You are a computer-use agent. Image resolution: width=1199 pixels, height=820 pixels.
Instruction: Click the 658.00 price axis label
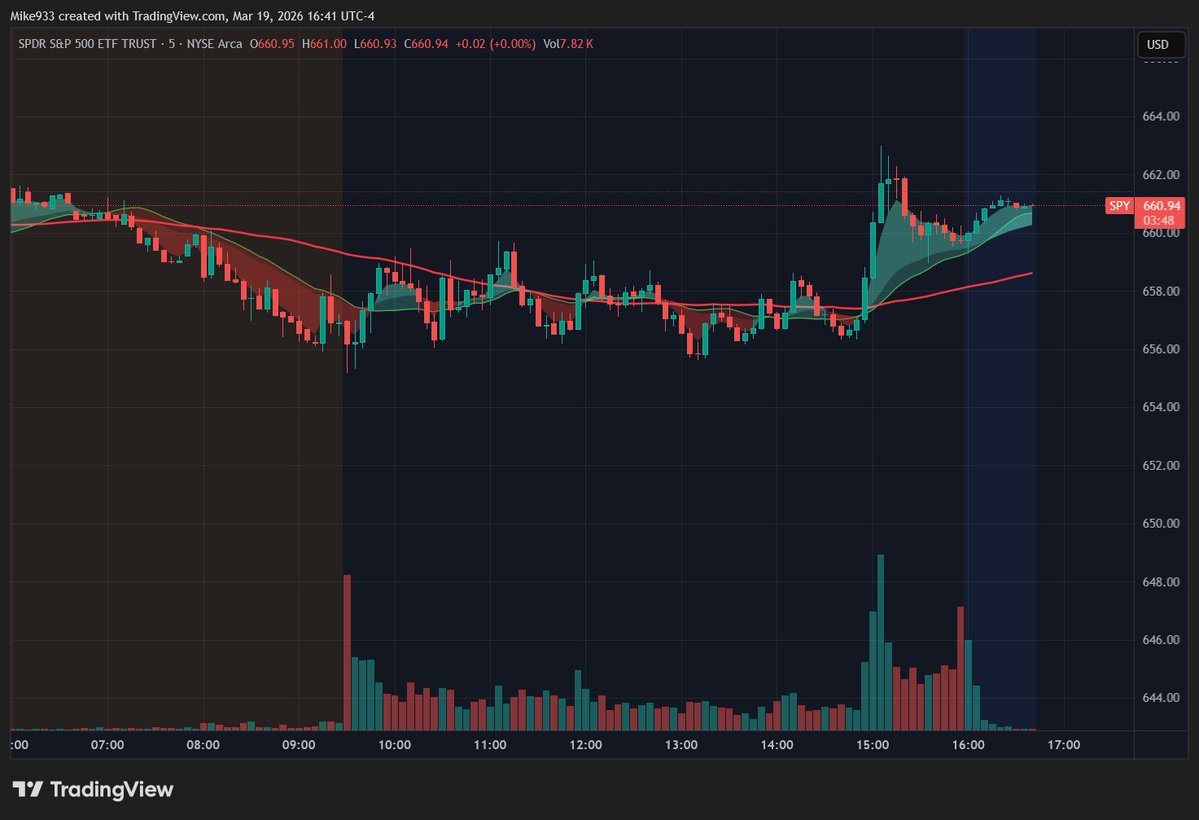[1161, 291]
